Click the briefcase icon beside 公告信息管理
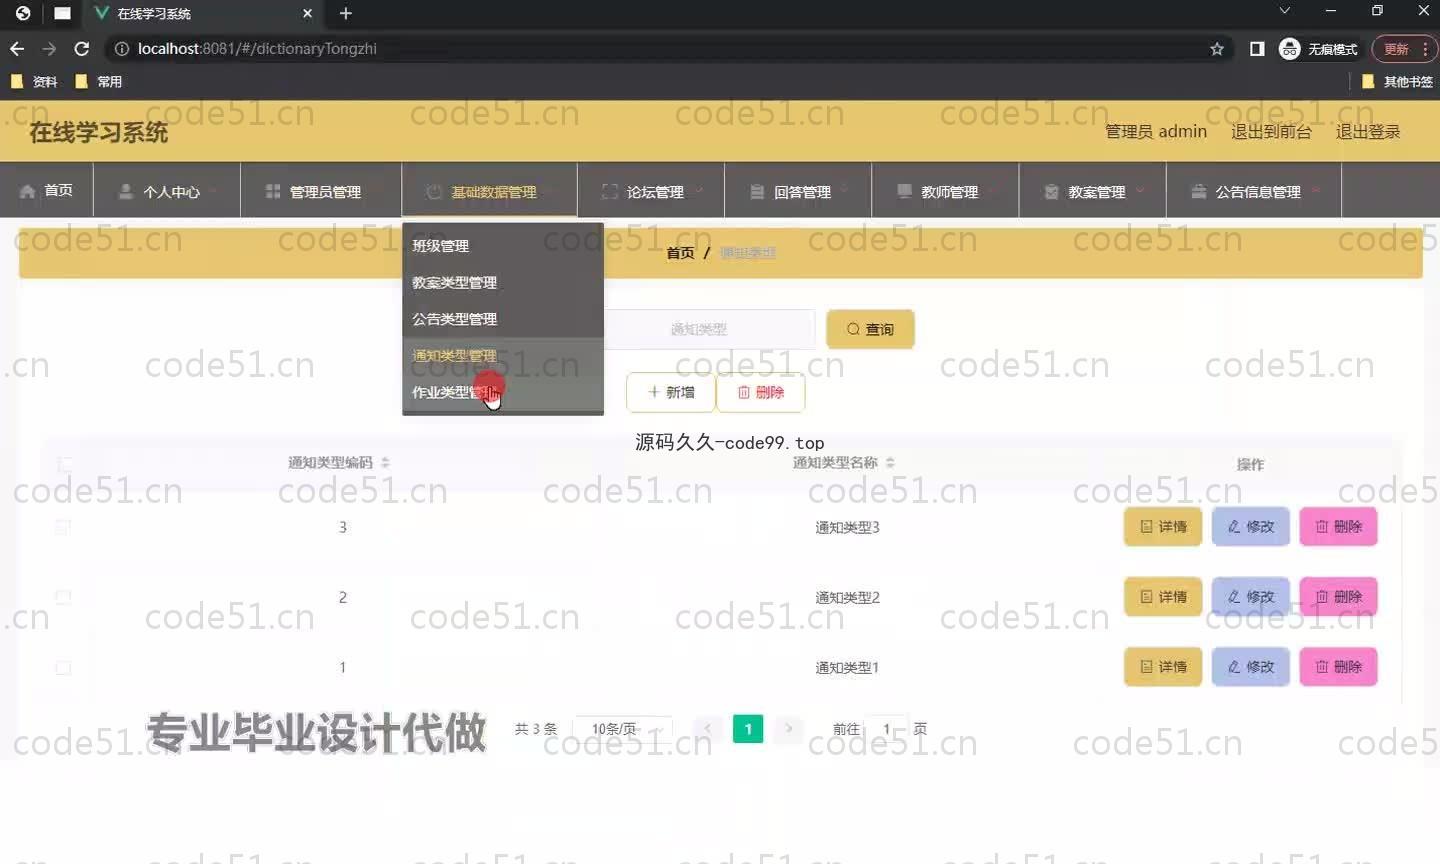Image resolution: width=1440 pixels, height=864 pixels. tap(1198, 191)
